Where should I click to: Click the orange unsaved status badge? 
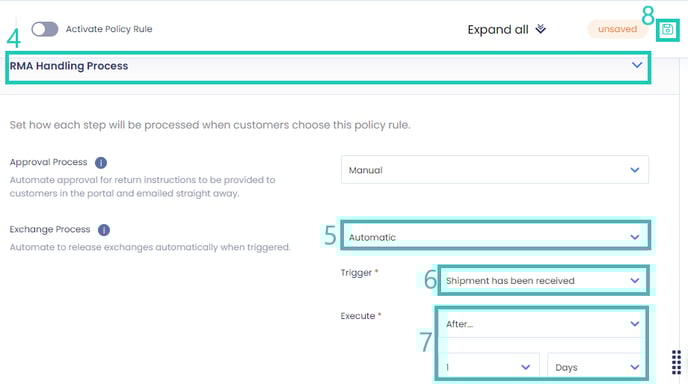617,29
